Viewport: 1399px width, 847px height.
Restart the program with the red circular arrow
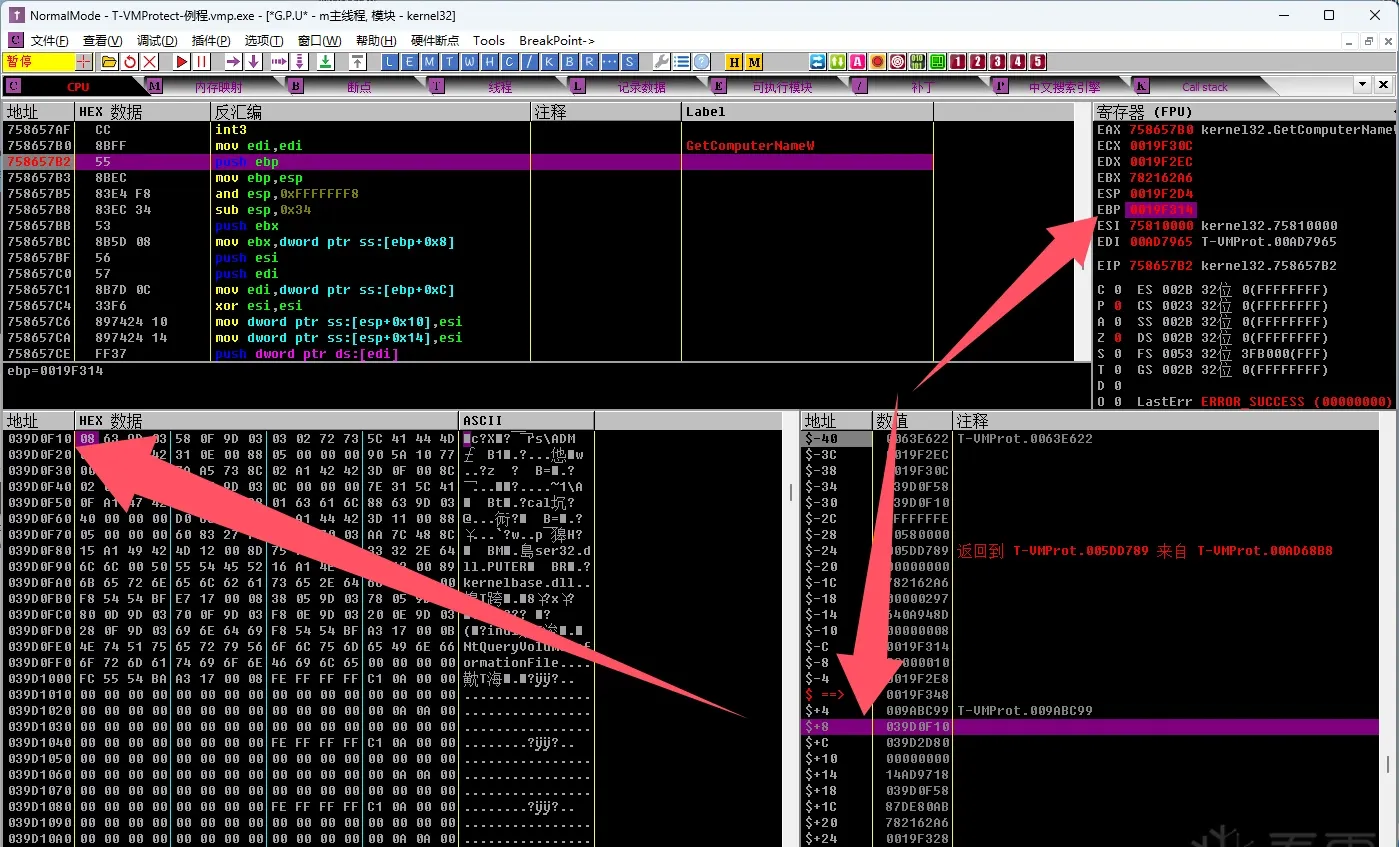click(130, 62)
